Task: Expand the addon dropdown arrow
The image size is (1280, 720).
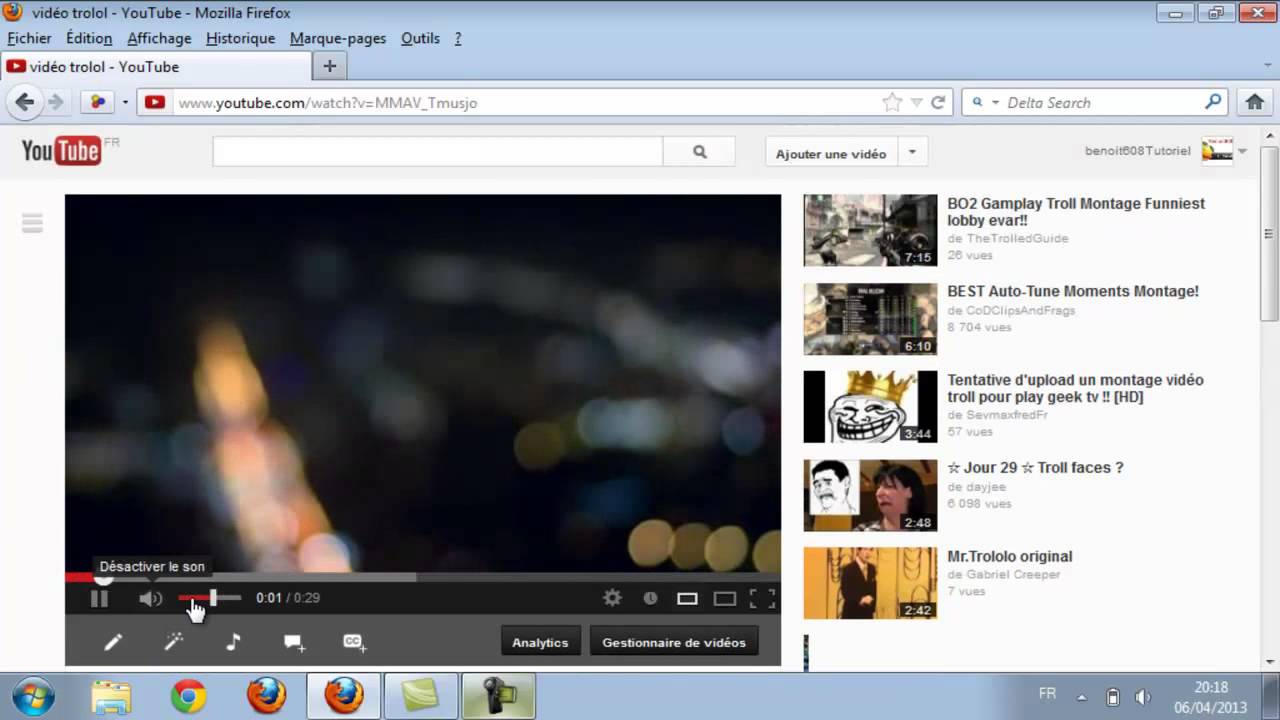Action: pos(125,102)
